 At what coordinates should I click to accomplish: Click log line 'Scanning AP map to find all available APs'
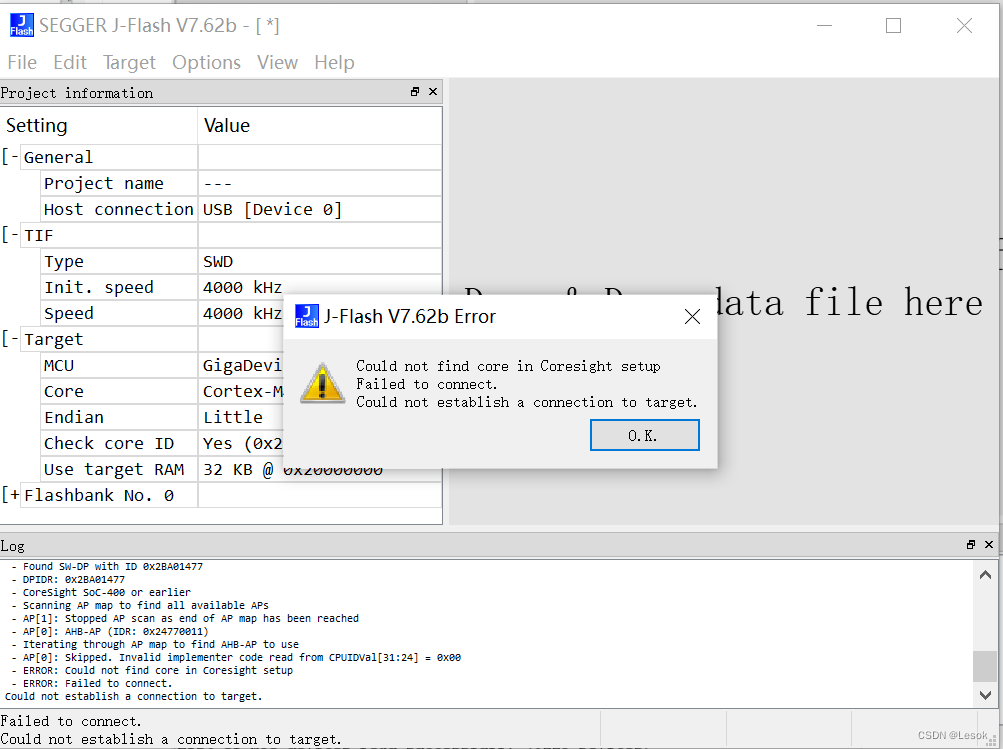tap(146, 605)
